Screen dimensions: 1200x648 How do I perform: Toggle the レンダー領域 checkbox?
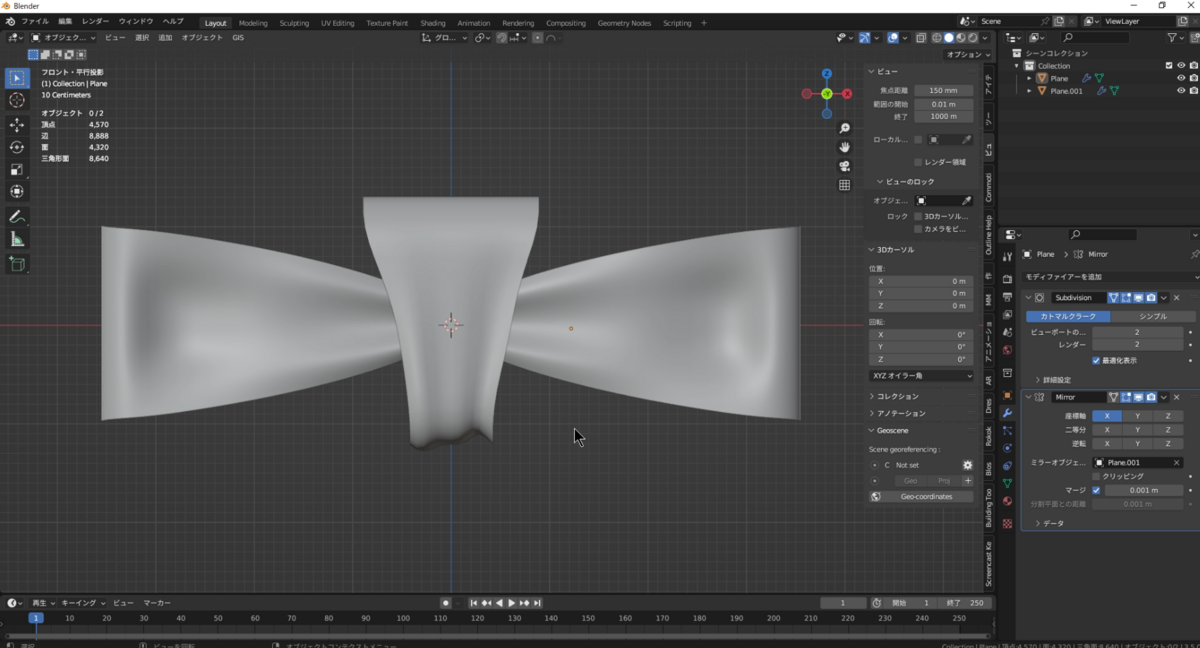pos(918,162)
